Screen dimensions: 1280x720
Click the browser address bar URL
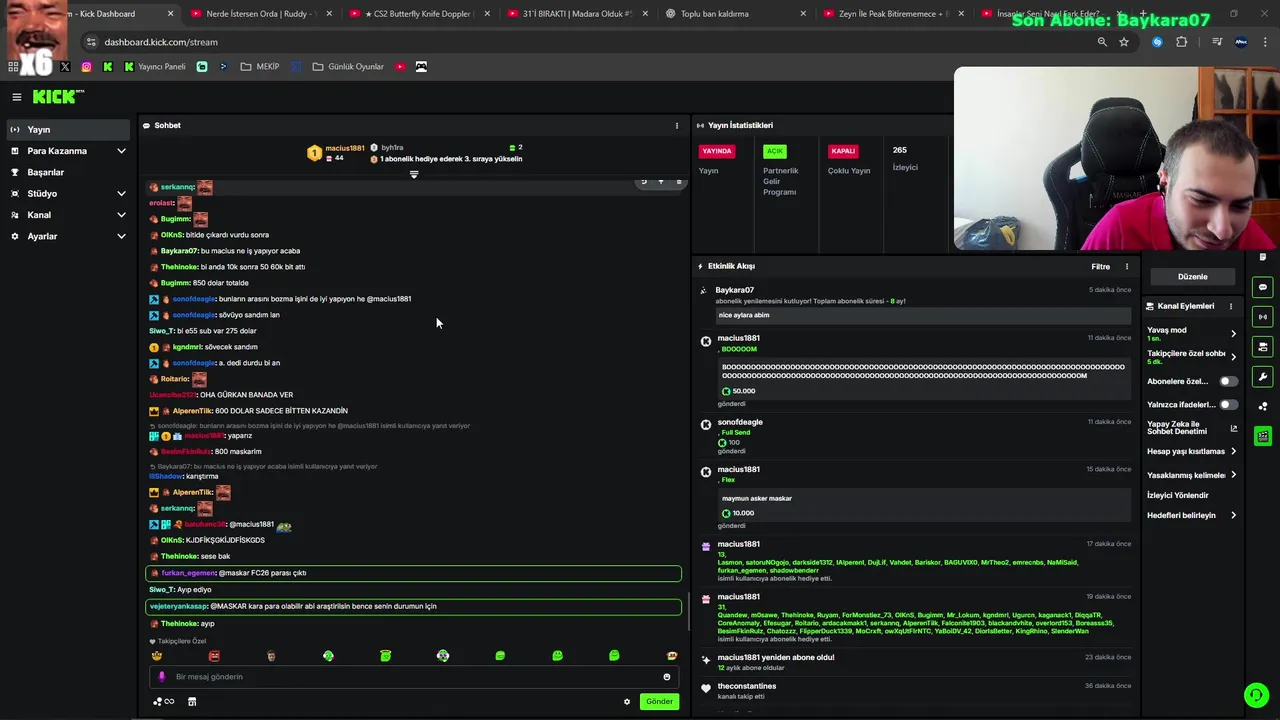pos(161,42)
